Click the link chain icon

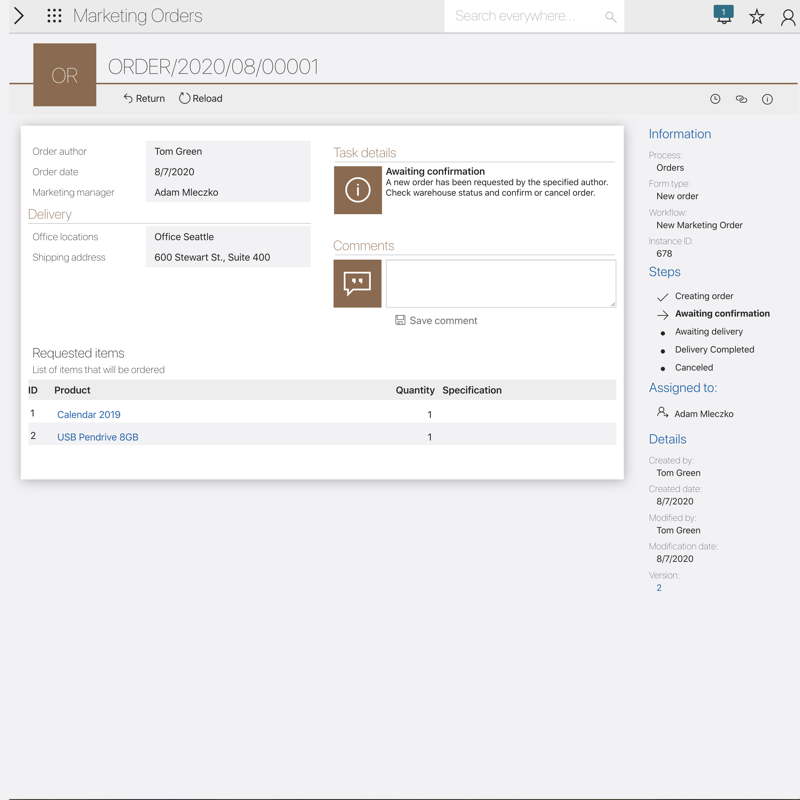(x=741, y=99)
